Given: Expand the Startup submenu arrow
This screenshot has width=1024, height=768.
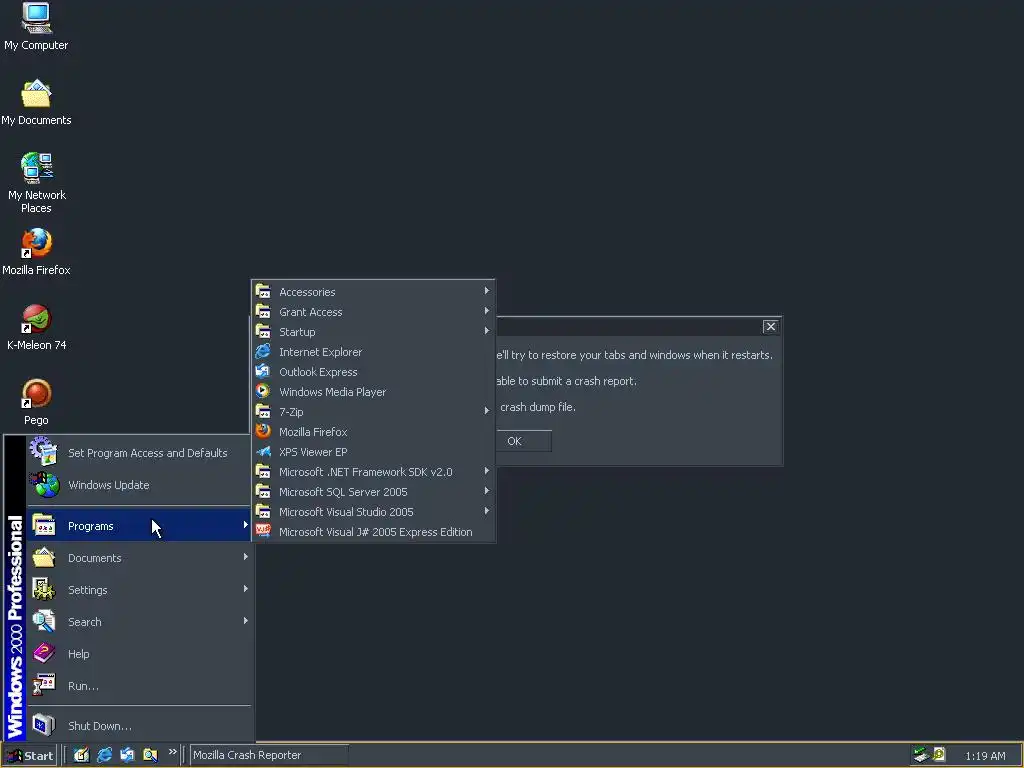Looking at the screenshot, I should pos(487,331).
